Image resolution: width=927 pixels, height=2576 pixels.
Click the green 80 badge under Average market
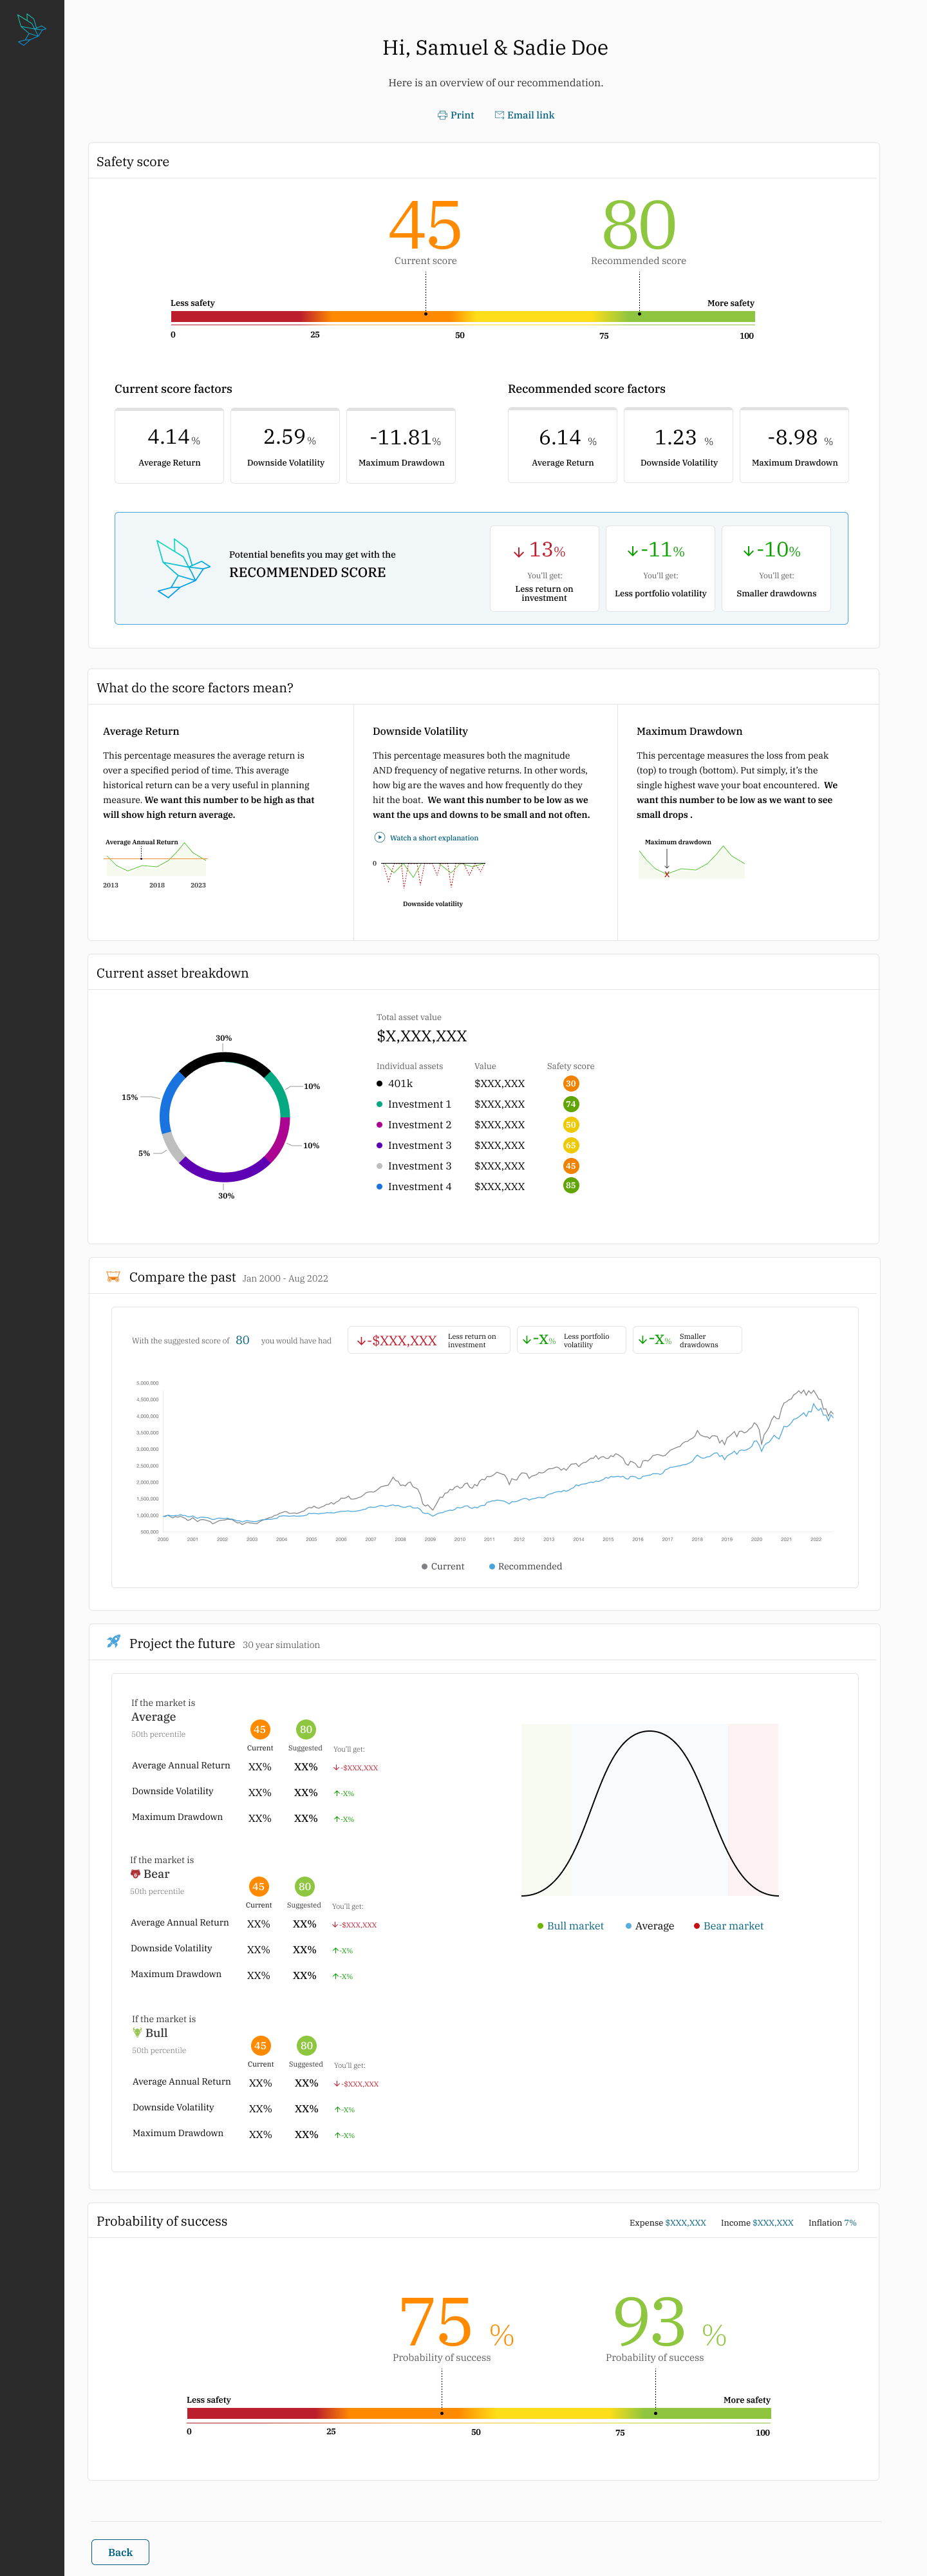coord(306,1730)
